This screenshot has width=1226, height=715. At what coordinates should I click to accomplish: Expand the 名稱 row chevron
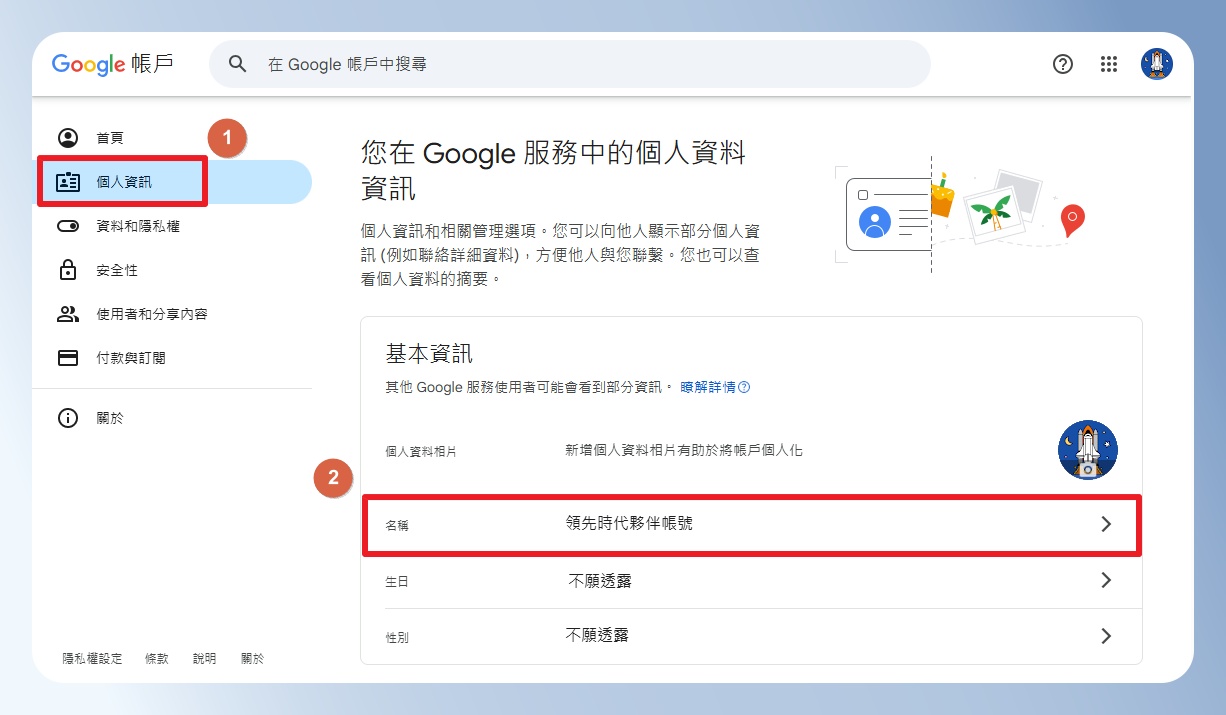(x=1106, y=524)
